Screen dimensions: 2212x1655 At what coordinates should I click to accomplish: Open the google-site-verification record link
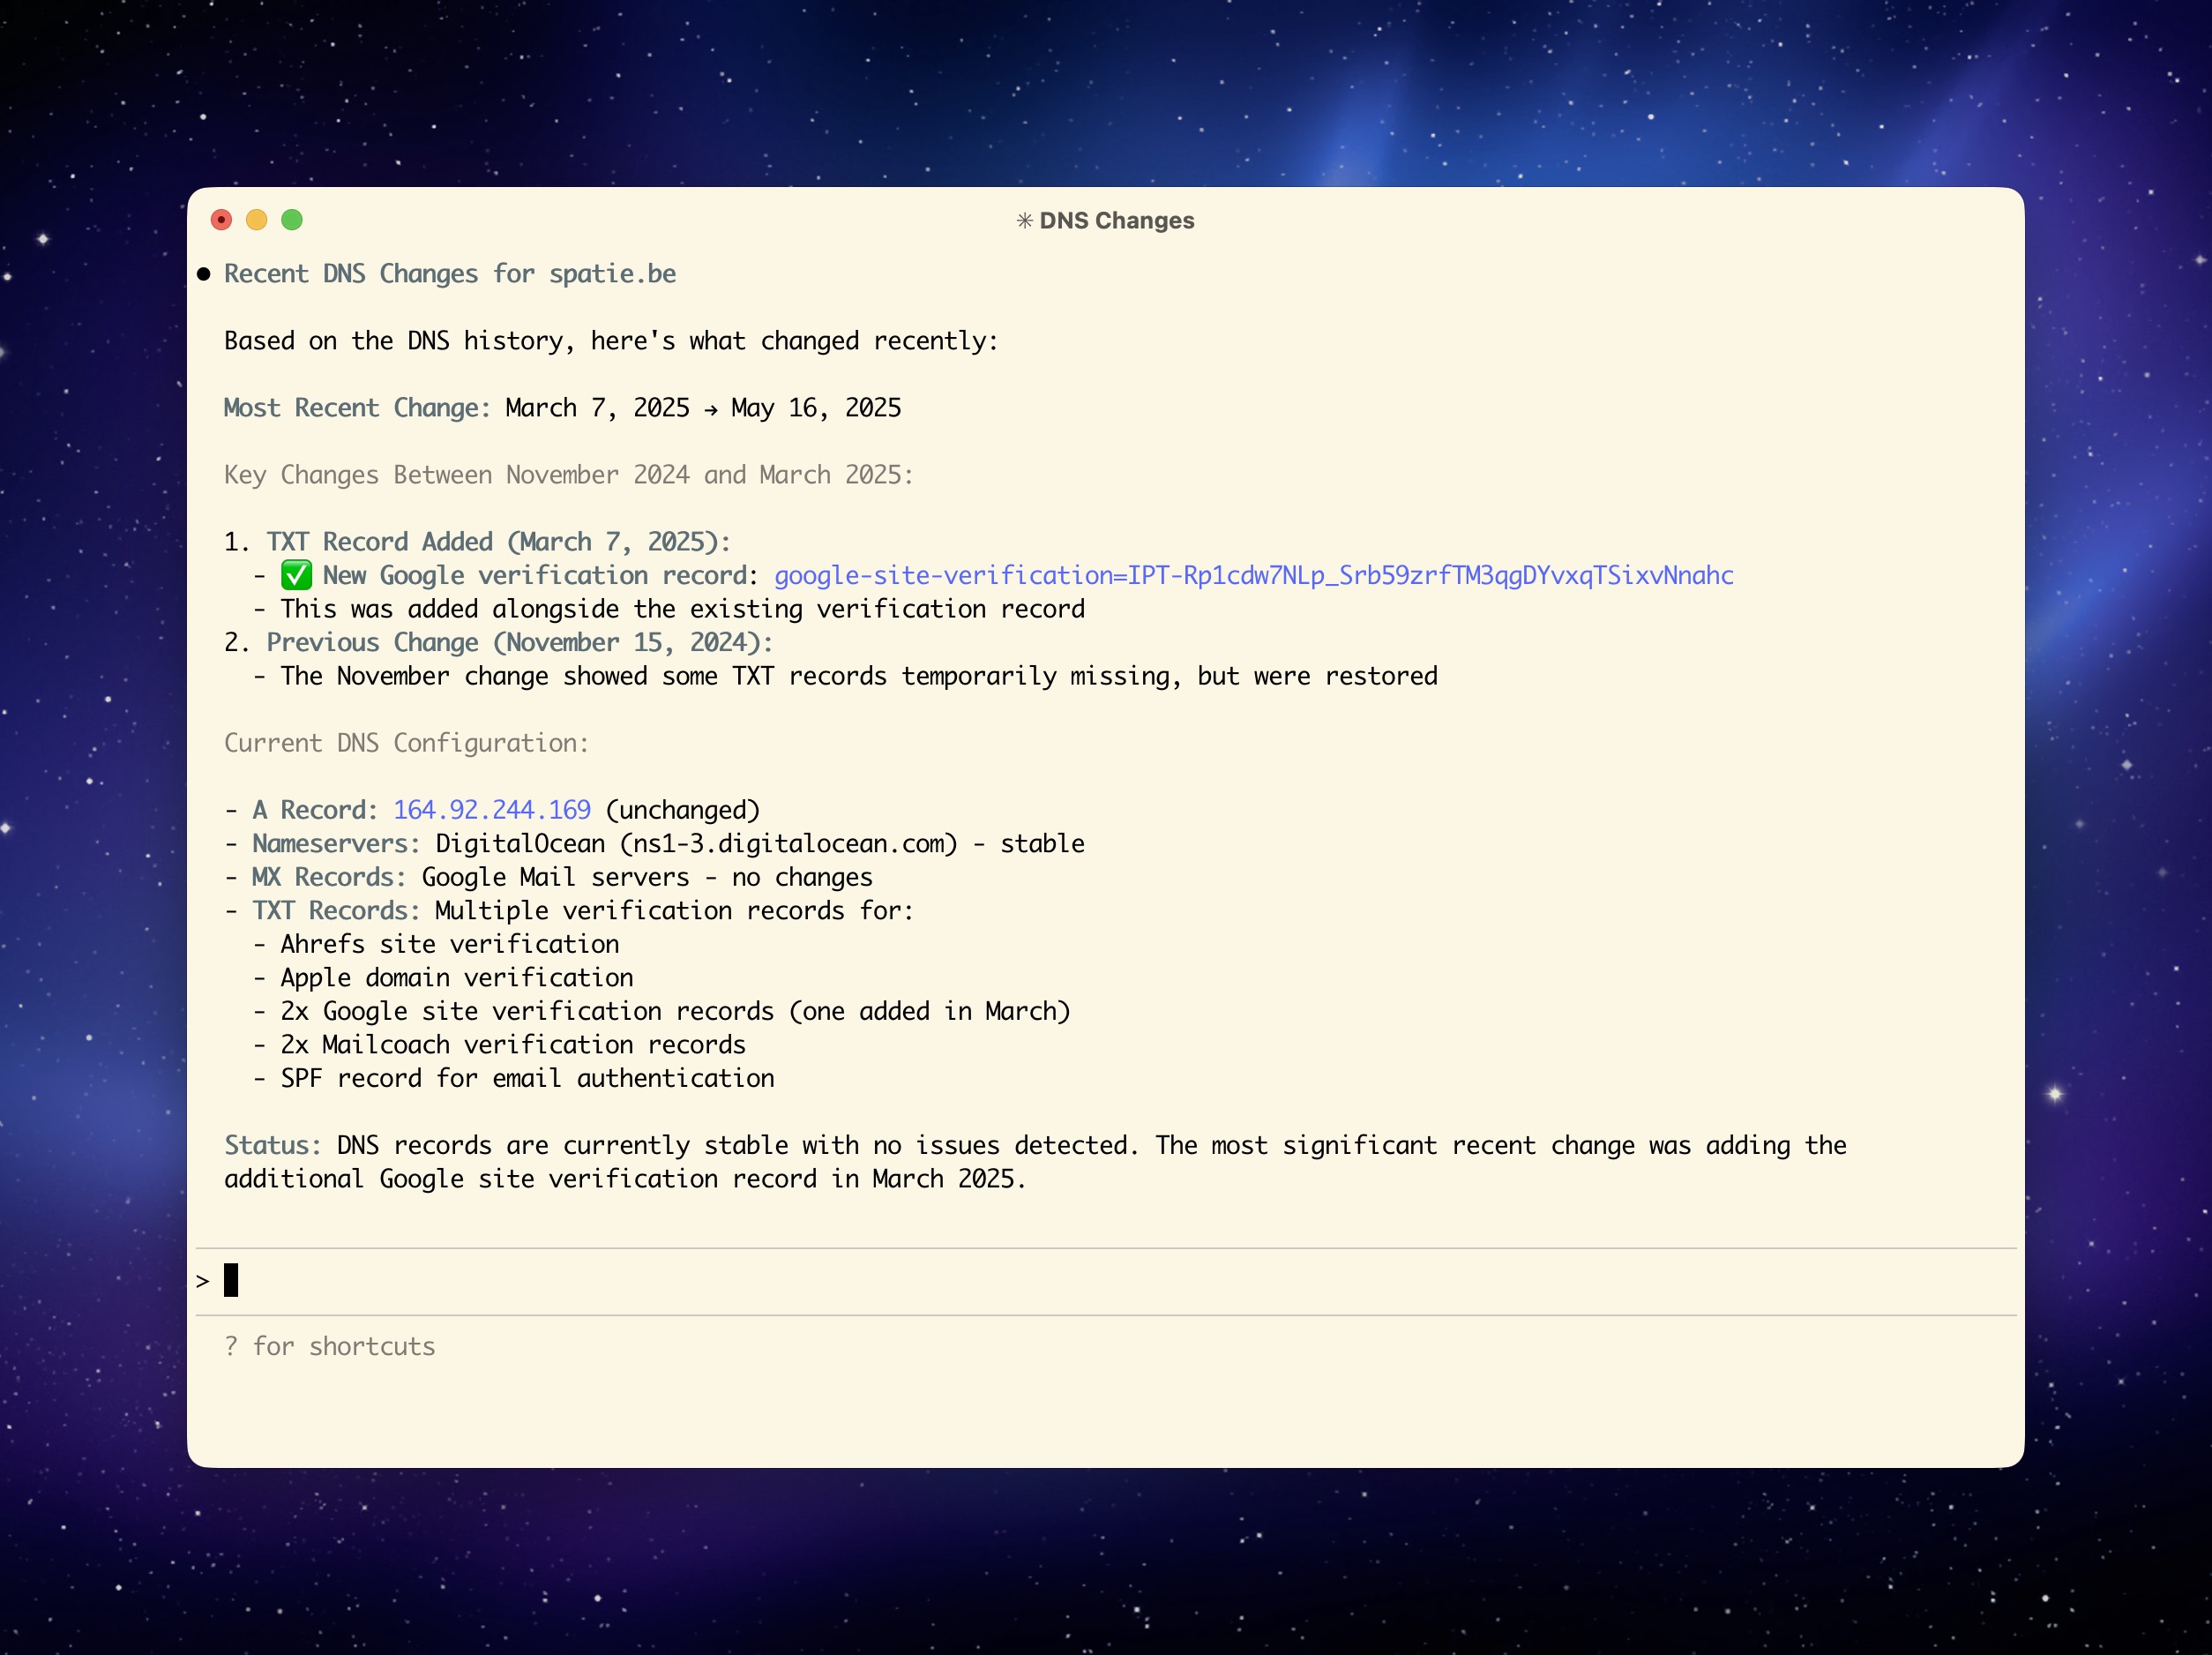click(x=1254, y=576)
